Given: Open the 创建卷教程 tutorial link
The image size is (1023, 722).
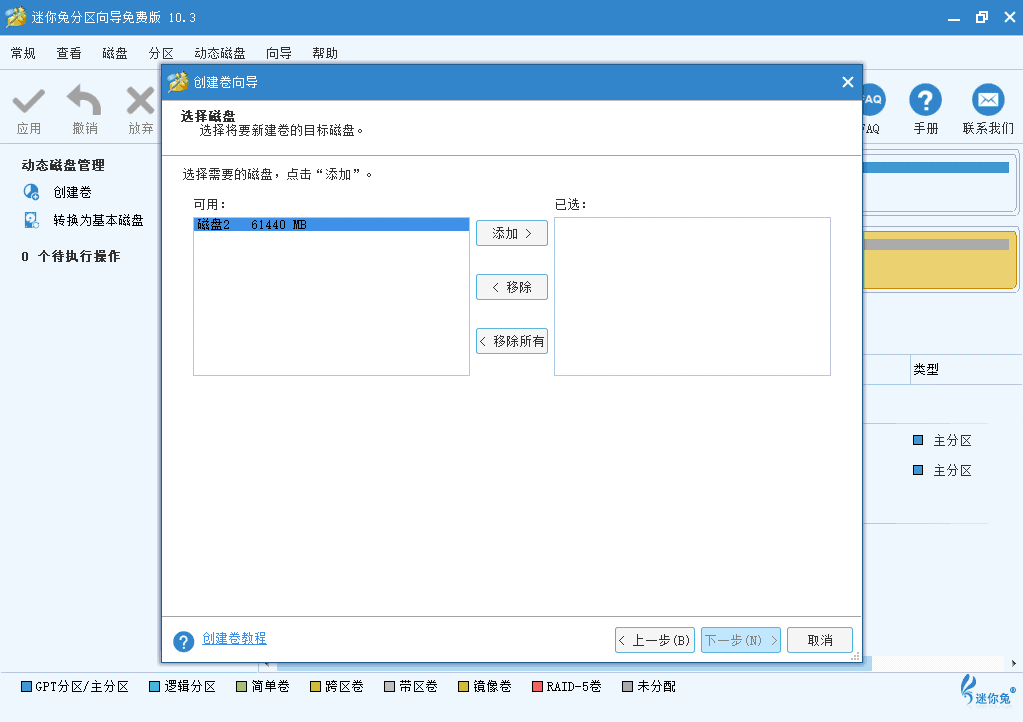Looking at the screenshot, I should [x=234, y=638].
